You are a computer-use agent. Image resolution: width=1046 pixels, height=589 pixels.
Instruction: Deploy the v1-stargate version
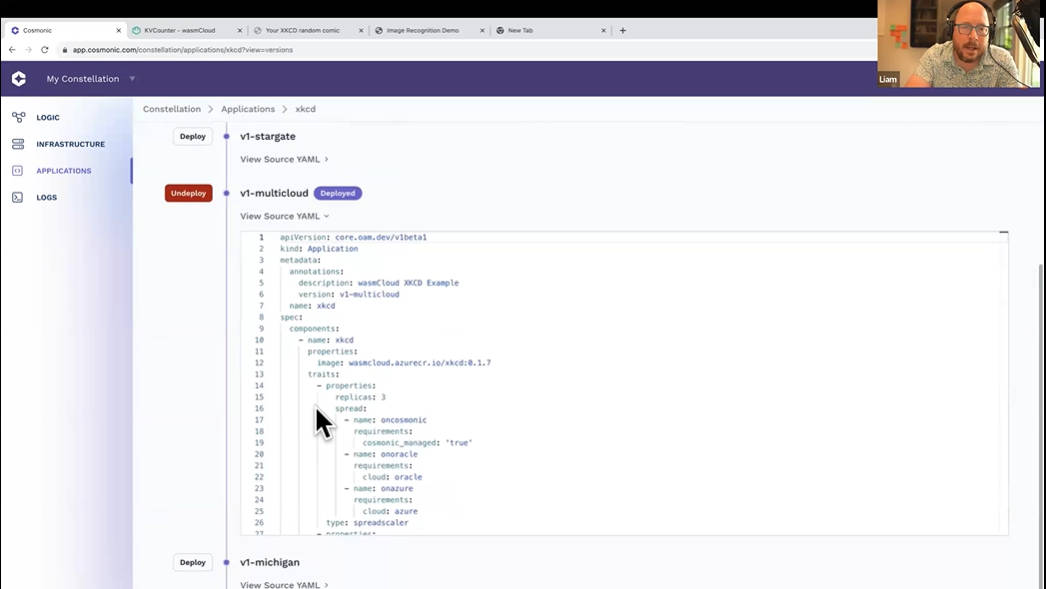tap(193, 136)
